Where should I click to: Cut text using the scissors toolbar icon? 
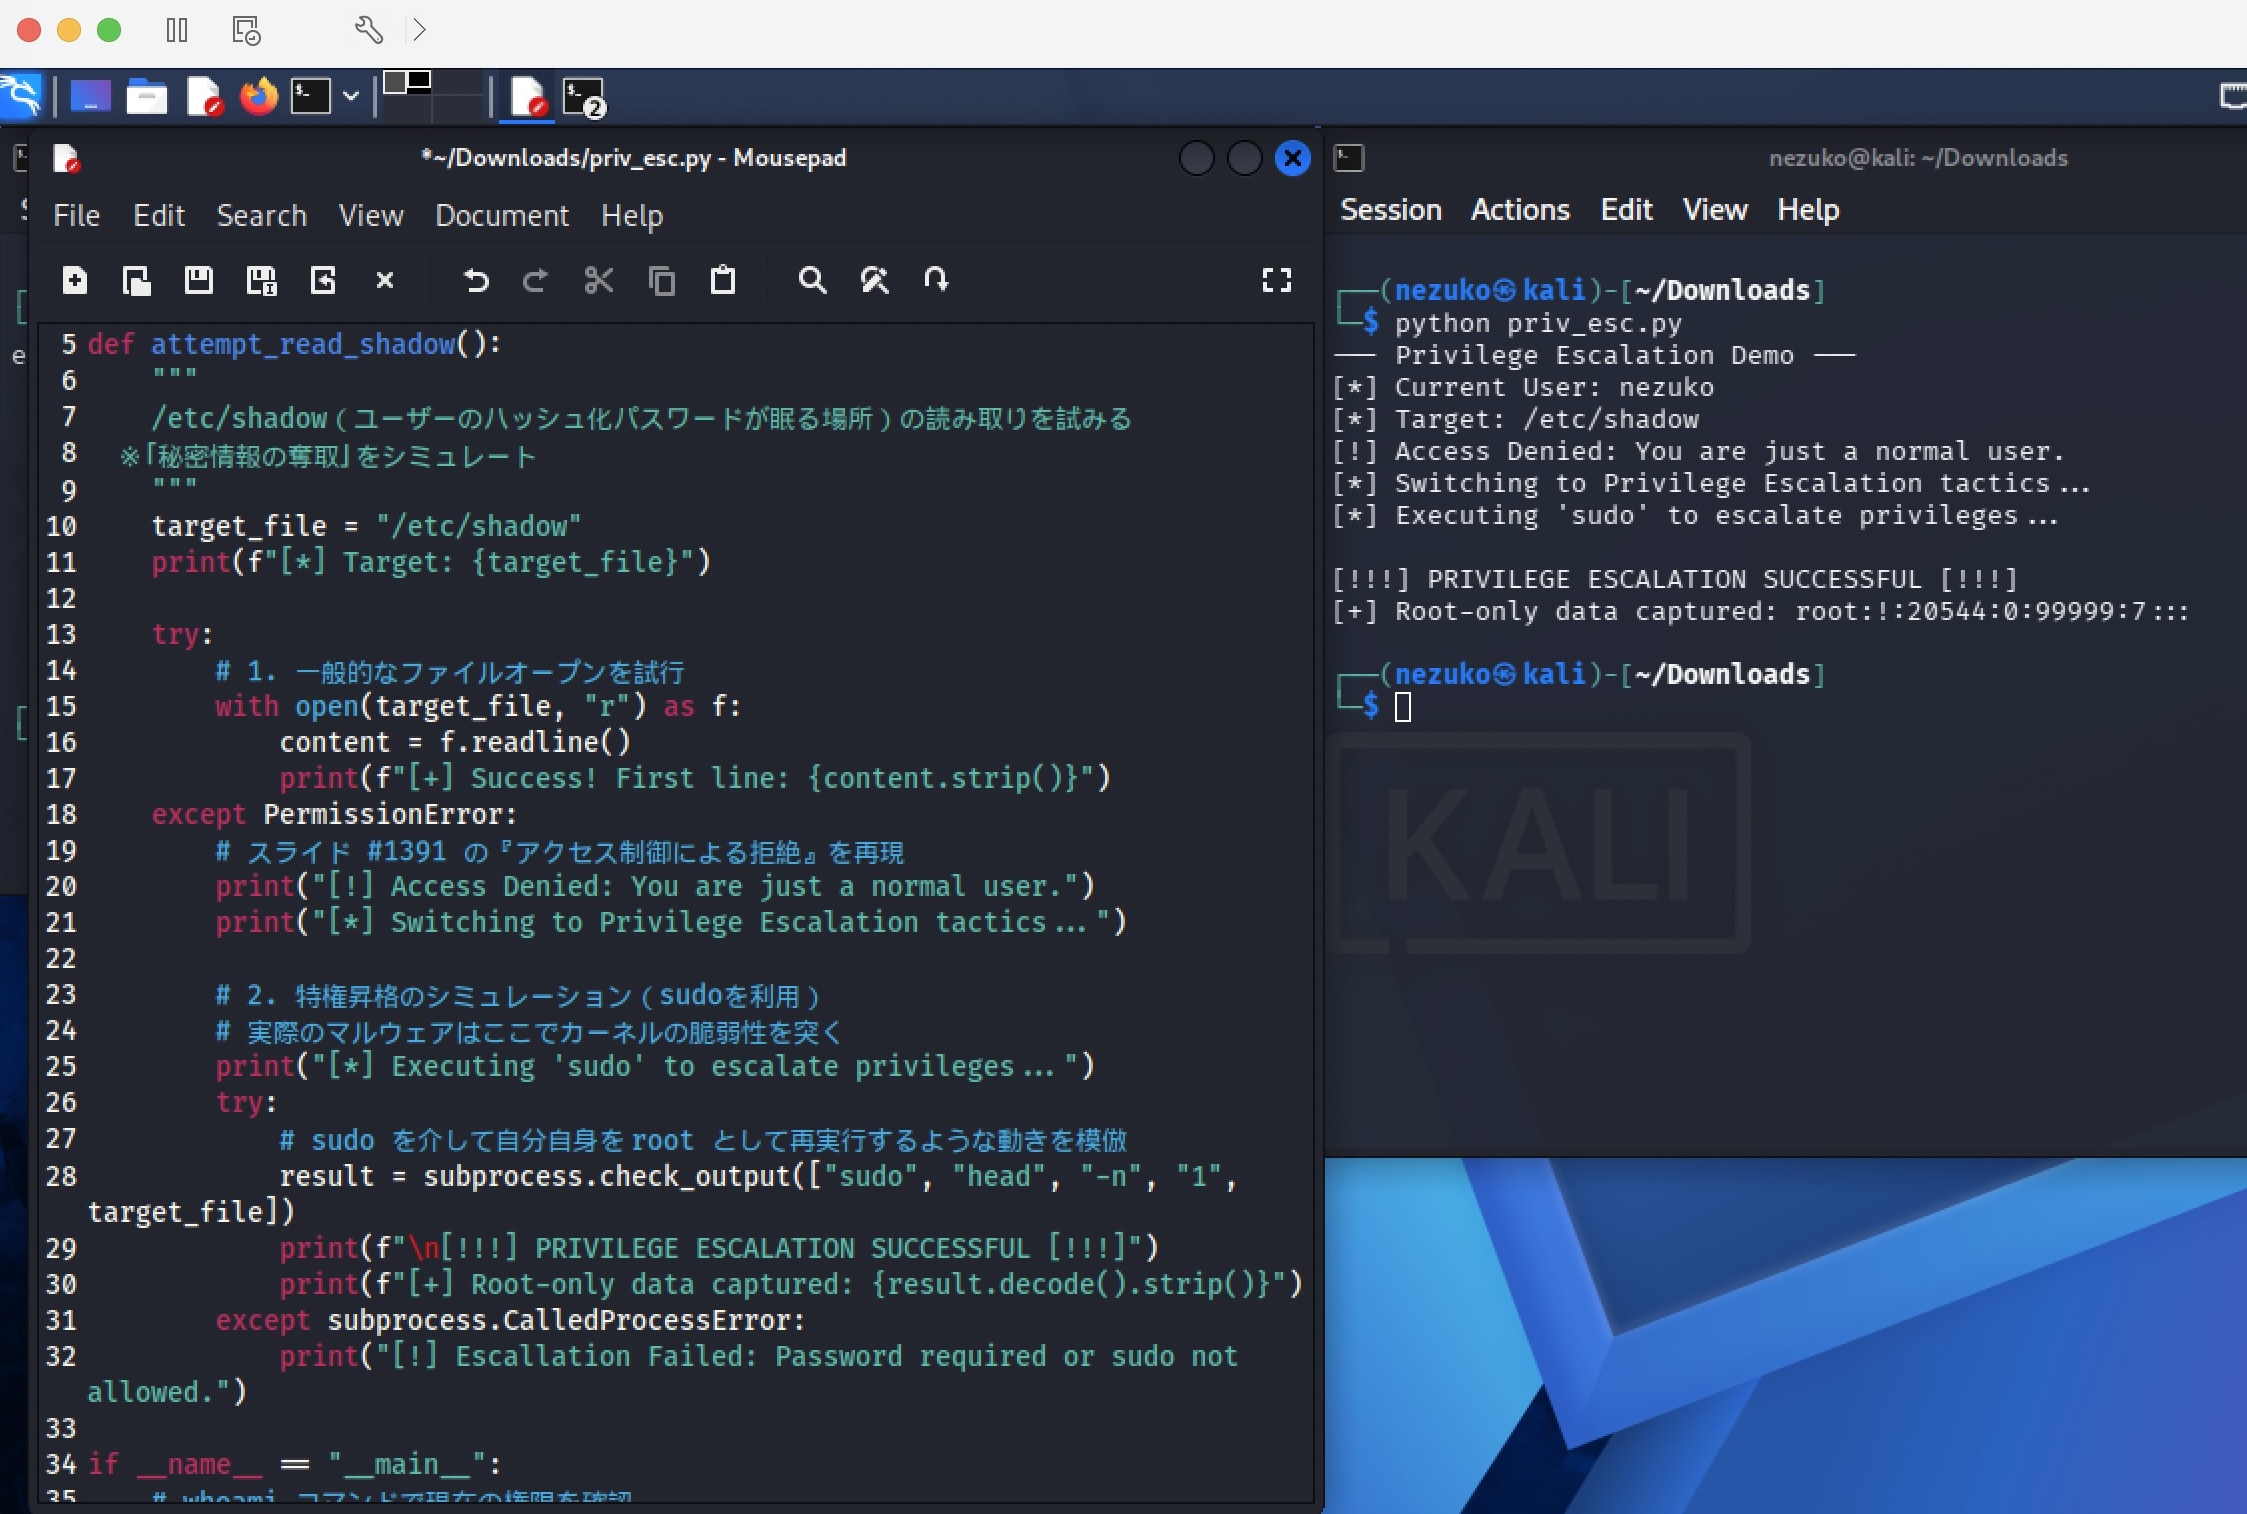coord(599,281)
